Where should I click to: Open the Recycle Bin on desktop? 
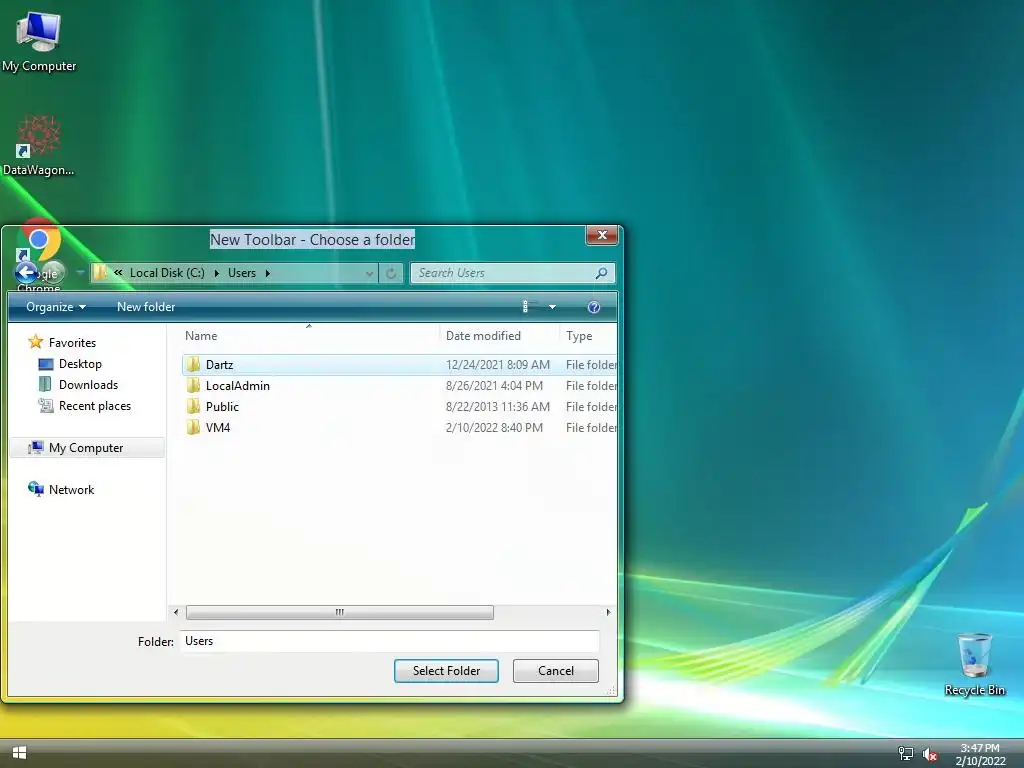pos(974,664)
